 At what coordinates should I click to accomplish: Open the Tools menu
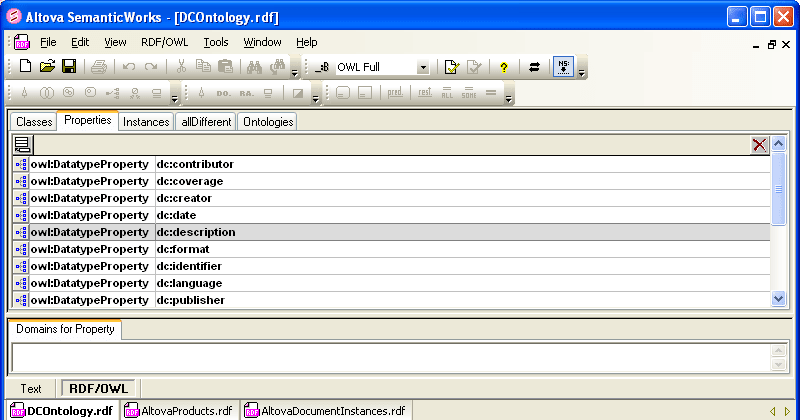216,42
